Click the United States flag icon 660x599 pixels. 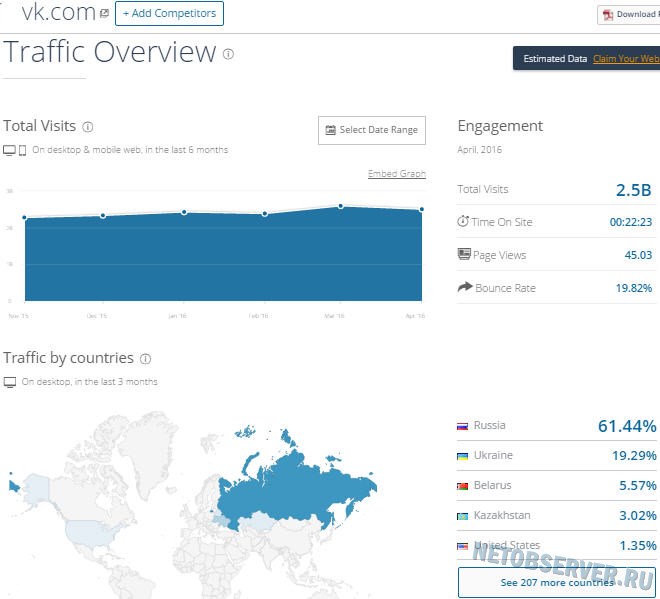click(x=463, y=546)
